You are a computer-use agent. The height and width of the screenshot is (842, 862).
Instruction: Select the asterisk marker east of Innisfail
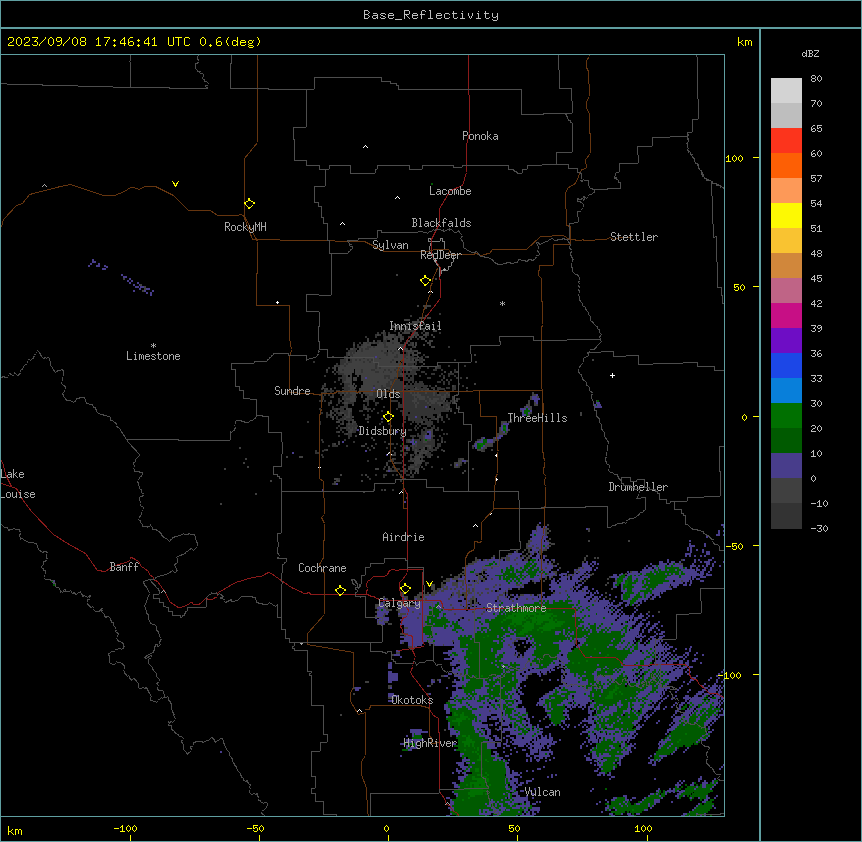pos(502,303)
